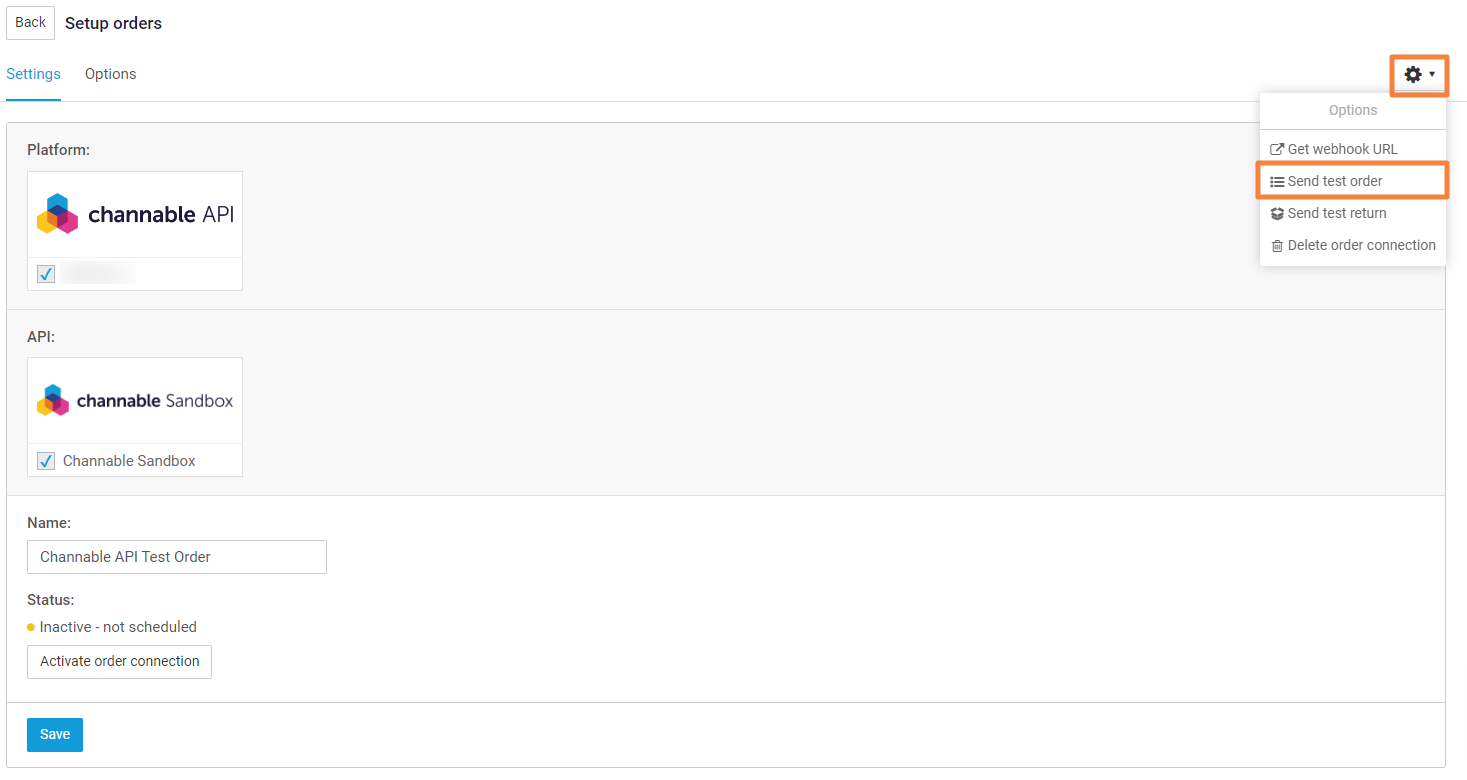Click the channable Sandbox logo
This screenshot has width=1467, height=780.
[x=134, y=400]
